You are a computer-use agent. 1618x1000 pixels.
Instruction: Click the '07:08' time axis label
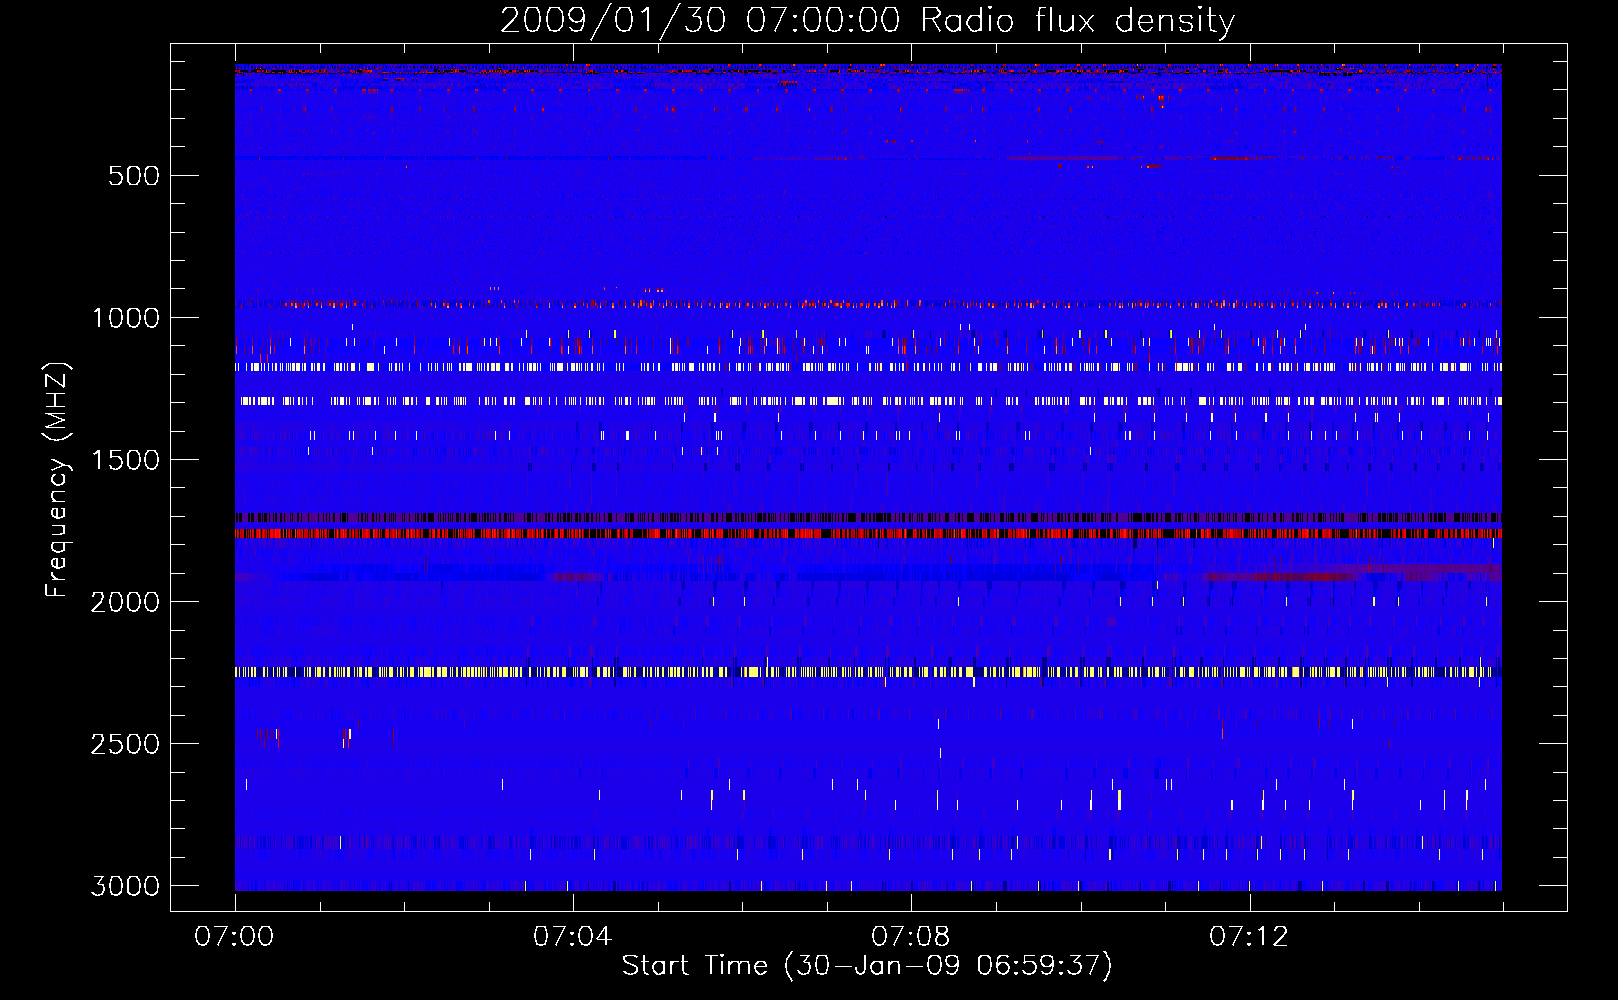tap(910, 937)
